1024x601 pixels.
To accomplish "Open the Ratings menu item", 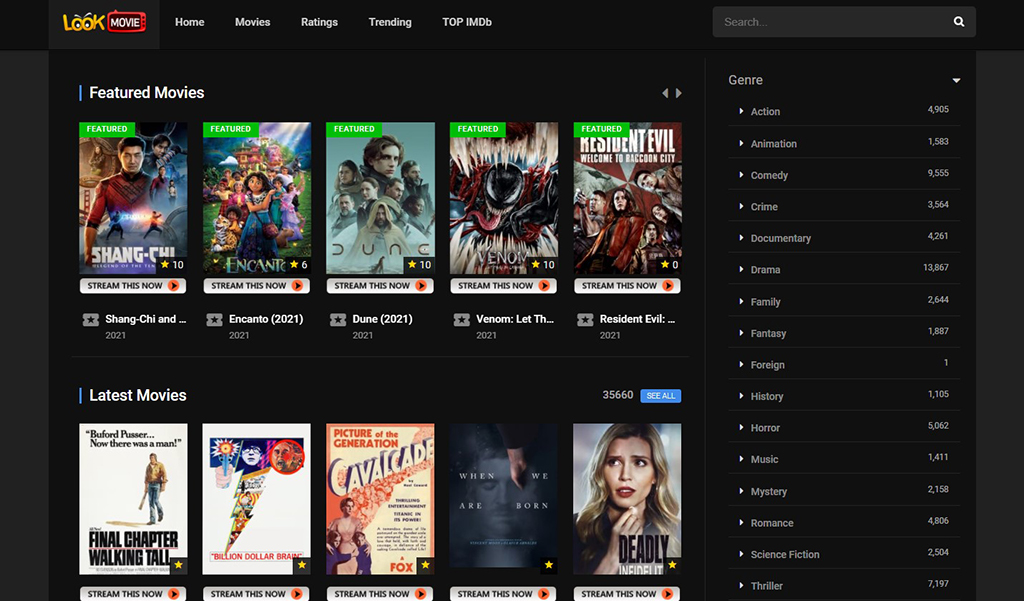I will coord(319,22).
